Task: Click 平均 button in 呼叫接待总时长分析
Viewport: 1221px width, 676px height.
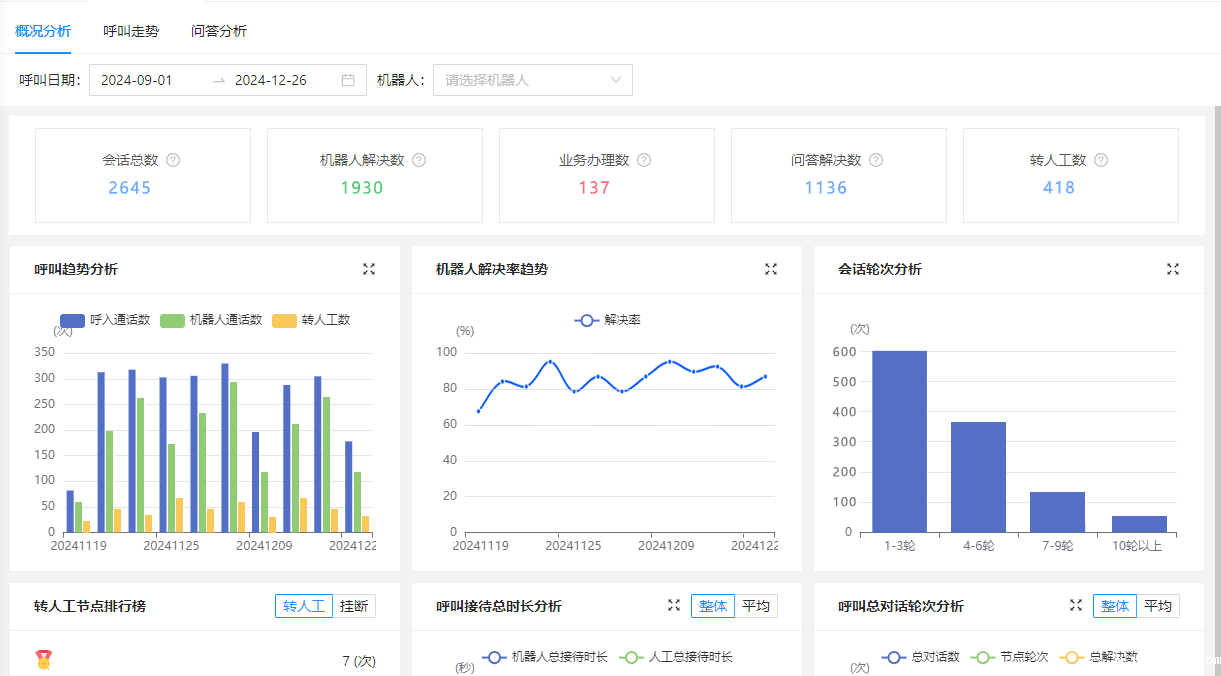Action: tap(756, 606)
